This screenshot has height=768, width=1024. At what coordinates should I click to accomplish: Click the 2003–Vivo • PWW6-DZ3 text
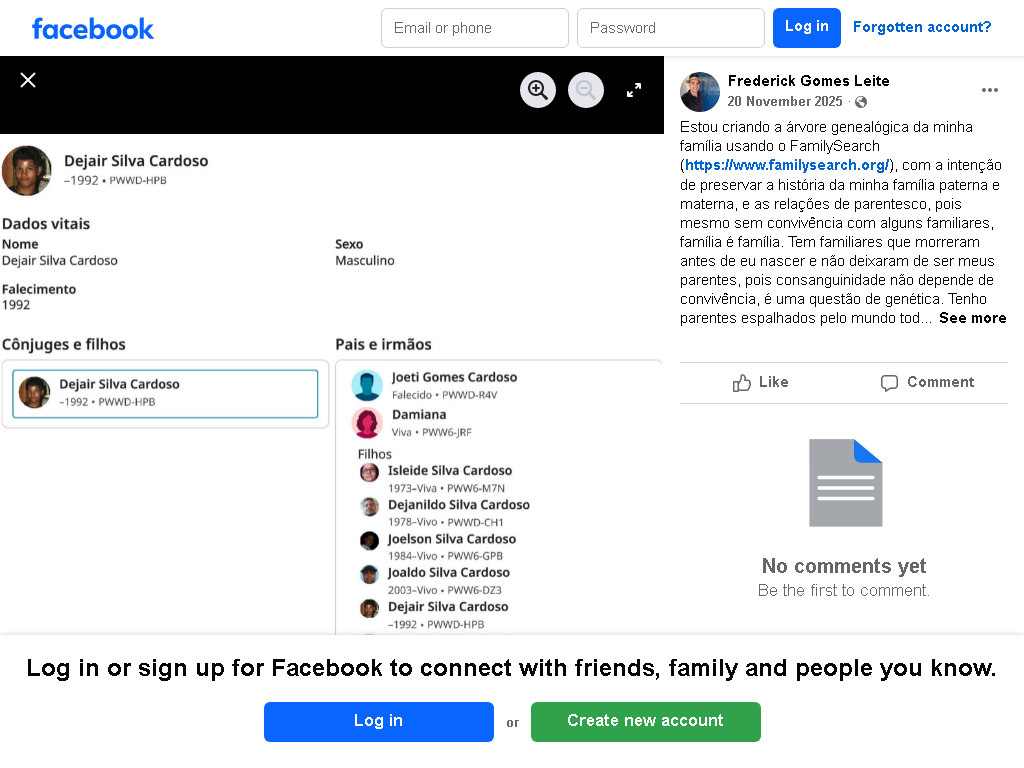(x=445, y=590)
